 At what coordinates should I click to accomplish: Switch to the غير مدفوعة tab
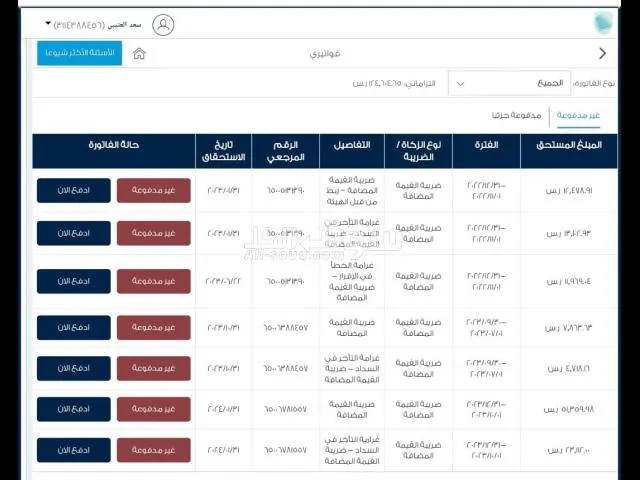coord(578,116)
